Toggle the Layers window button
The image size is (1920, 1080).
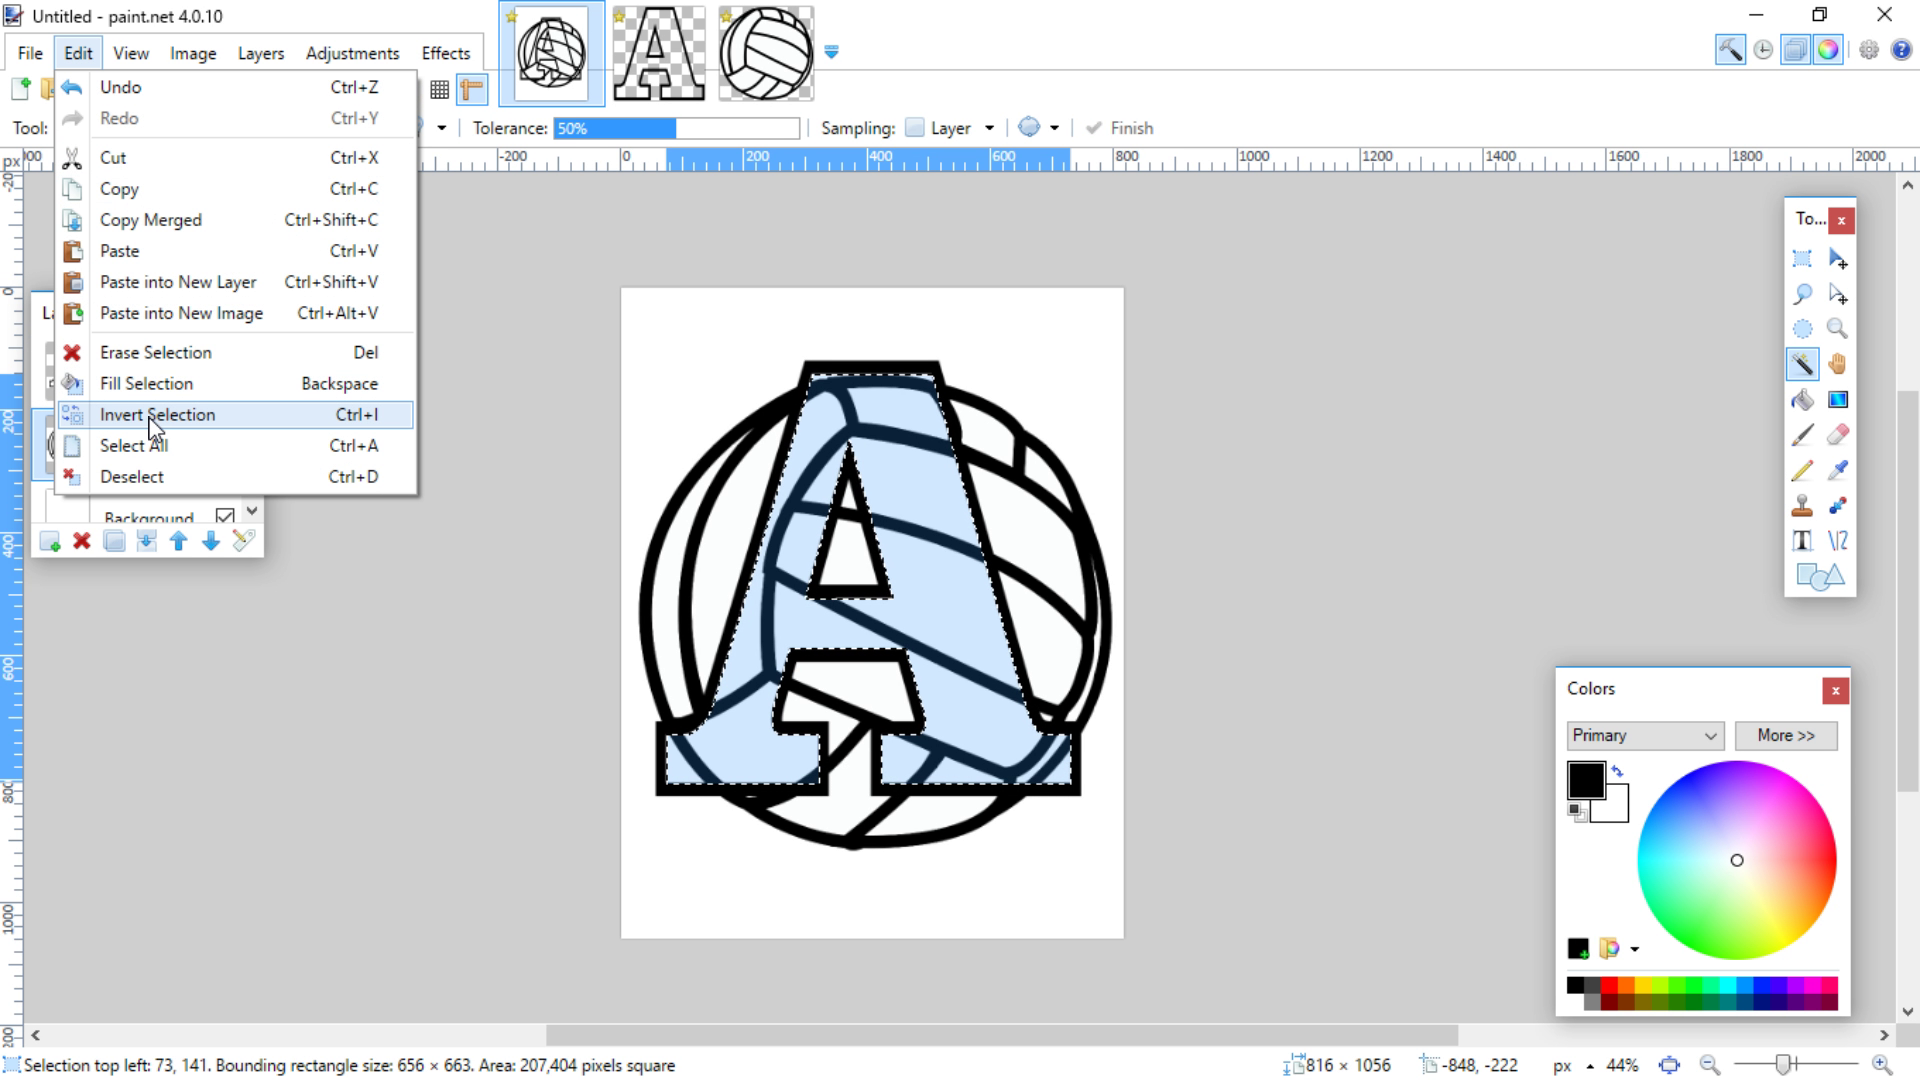[1796, 50]
